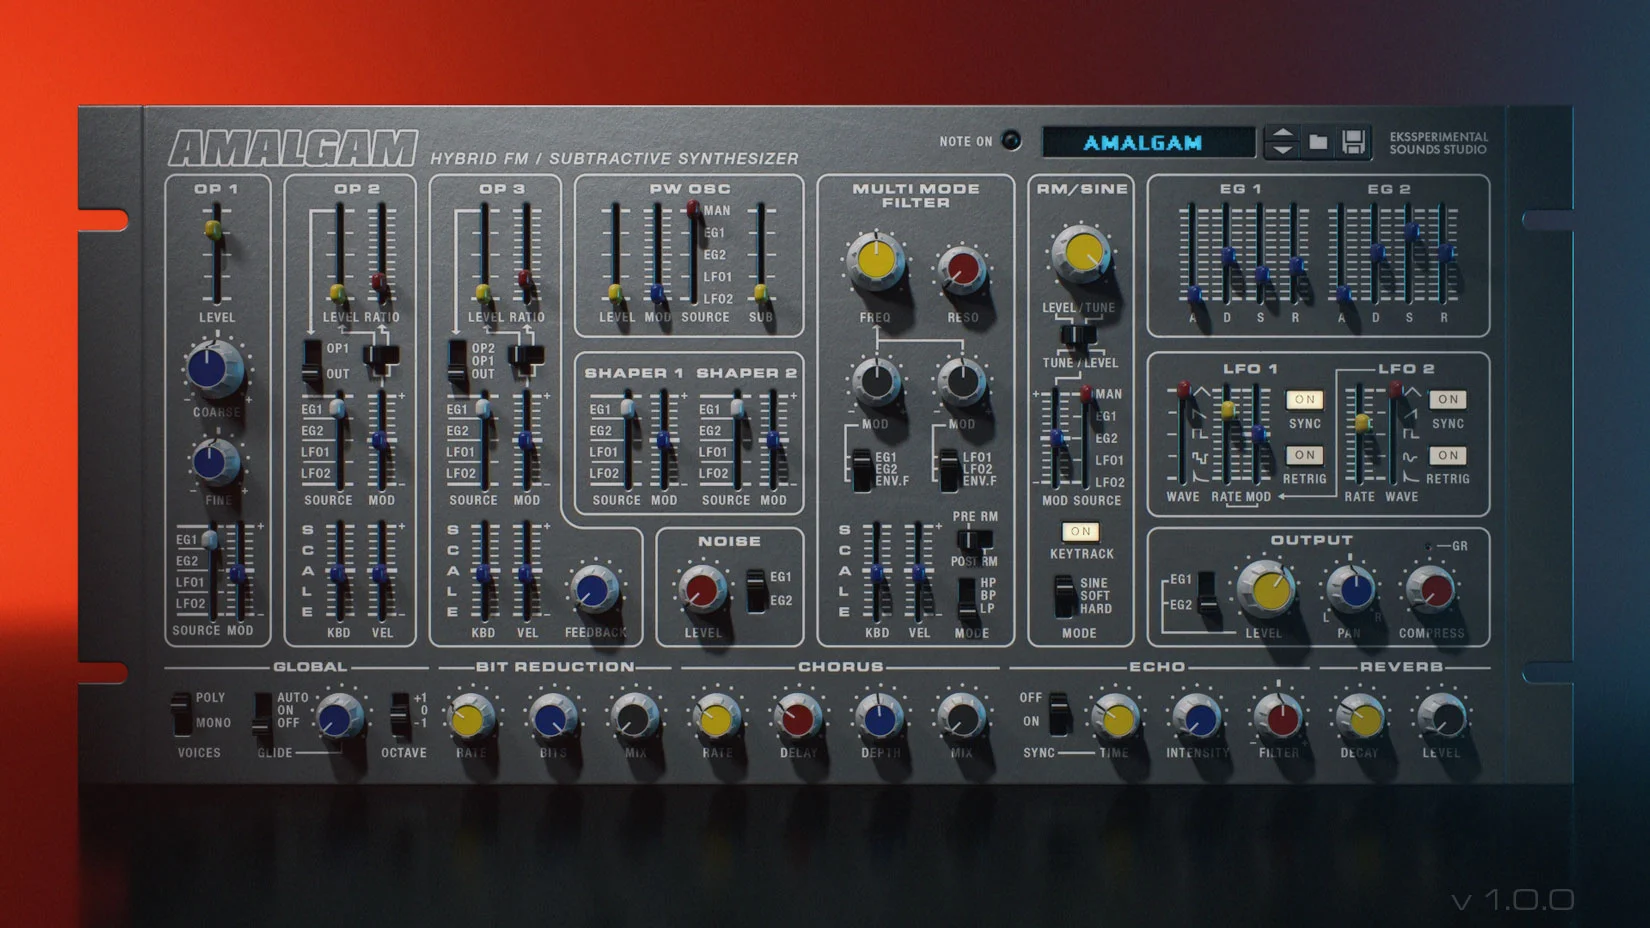Click the blue Chorus DEPTH knob

click(879, 717)
